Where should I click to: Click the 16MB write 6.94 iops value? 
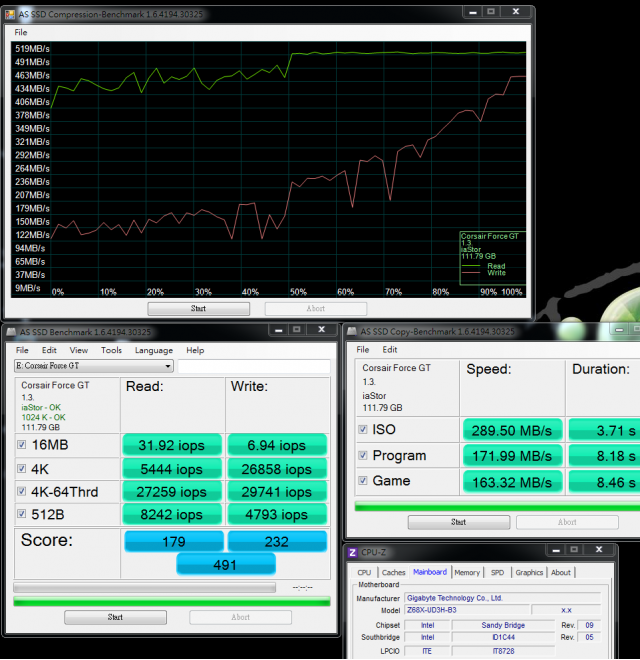(277, 445)
